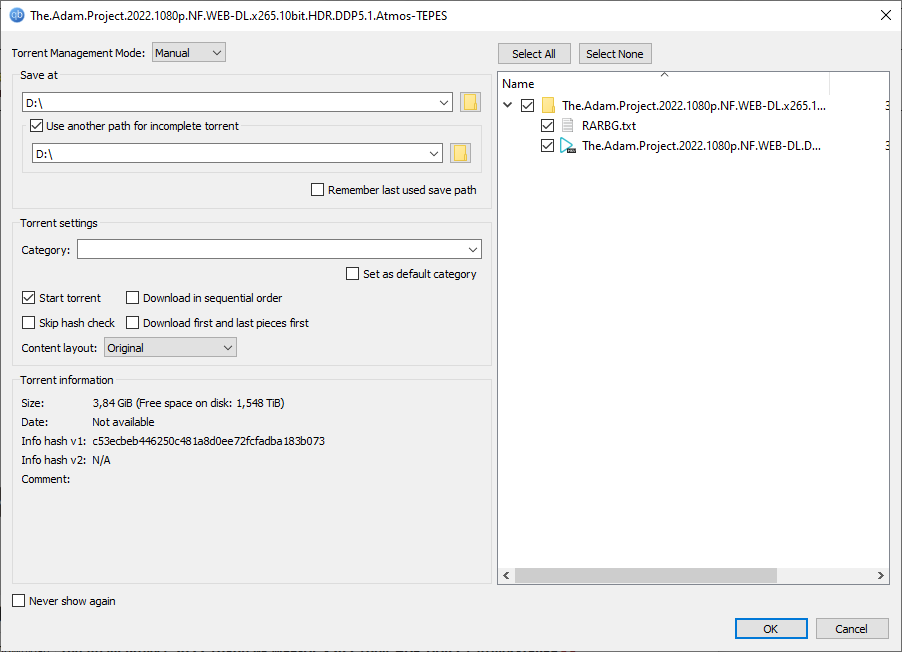This screenshot has width=902, height=652.
Task: Click the horizontal scrollbar thumb in file list
Action: (x=645, y=575)
